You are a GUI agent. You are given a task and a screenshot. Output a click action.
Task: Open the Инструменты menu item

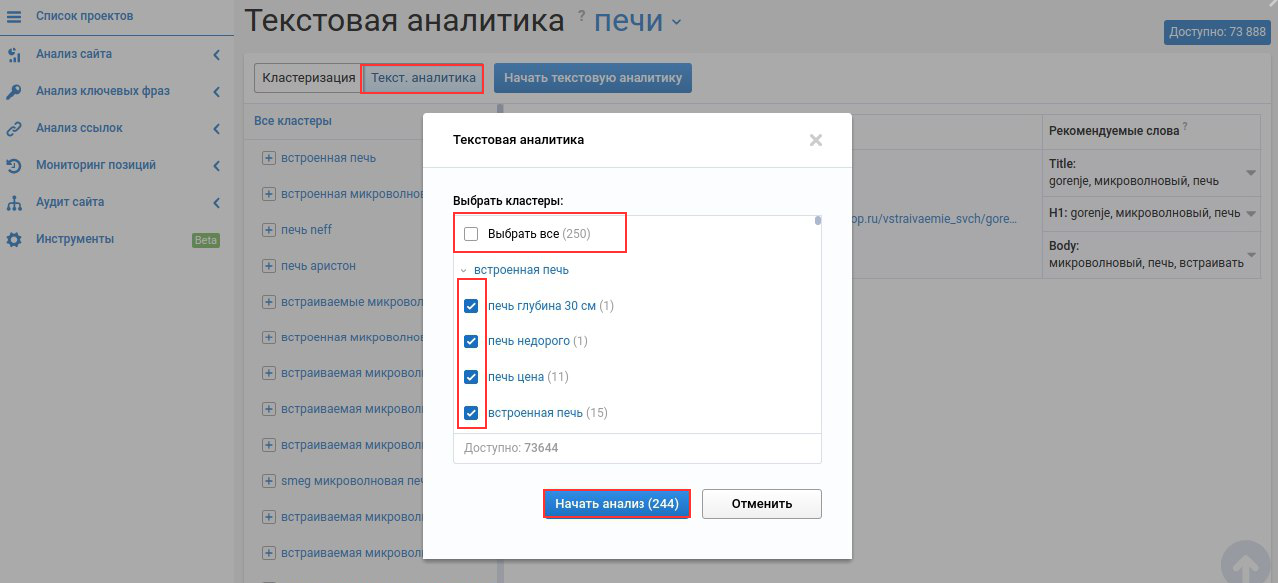[75, 239]
